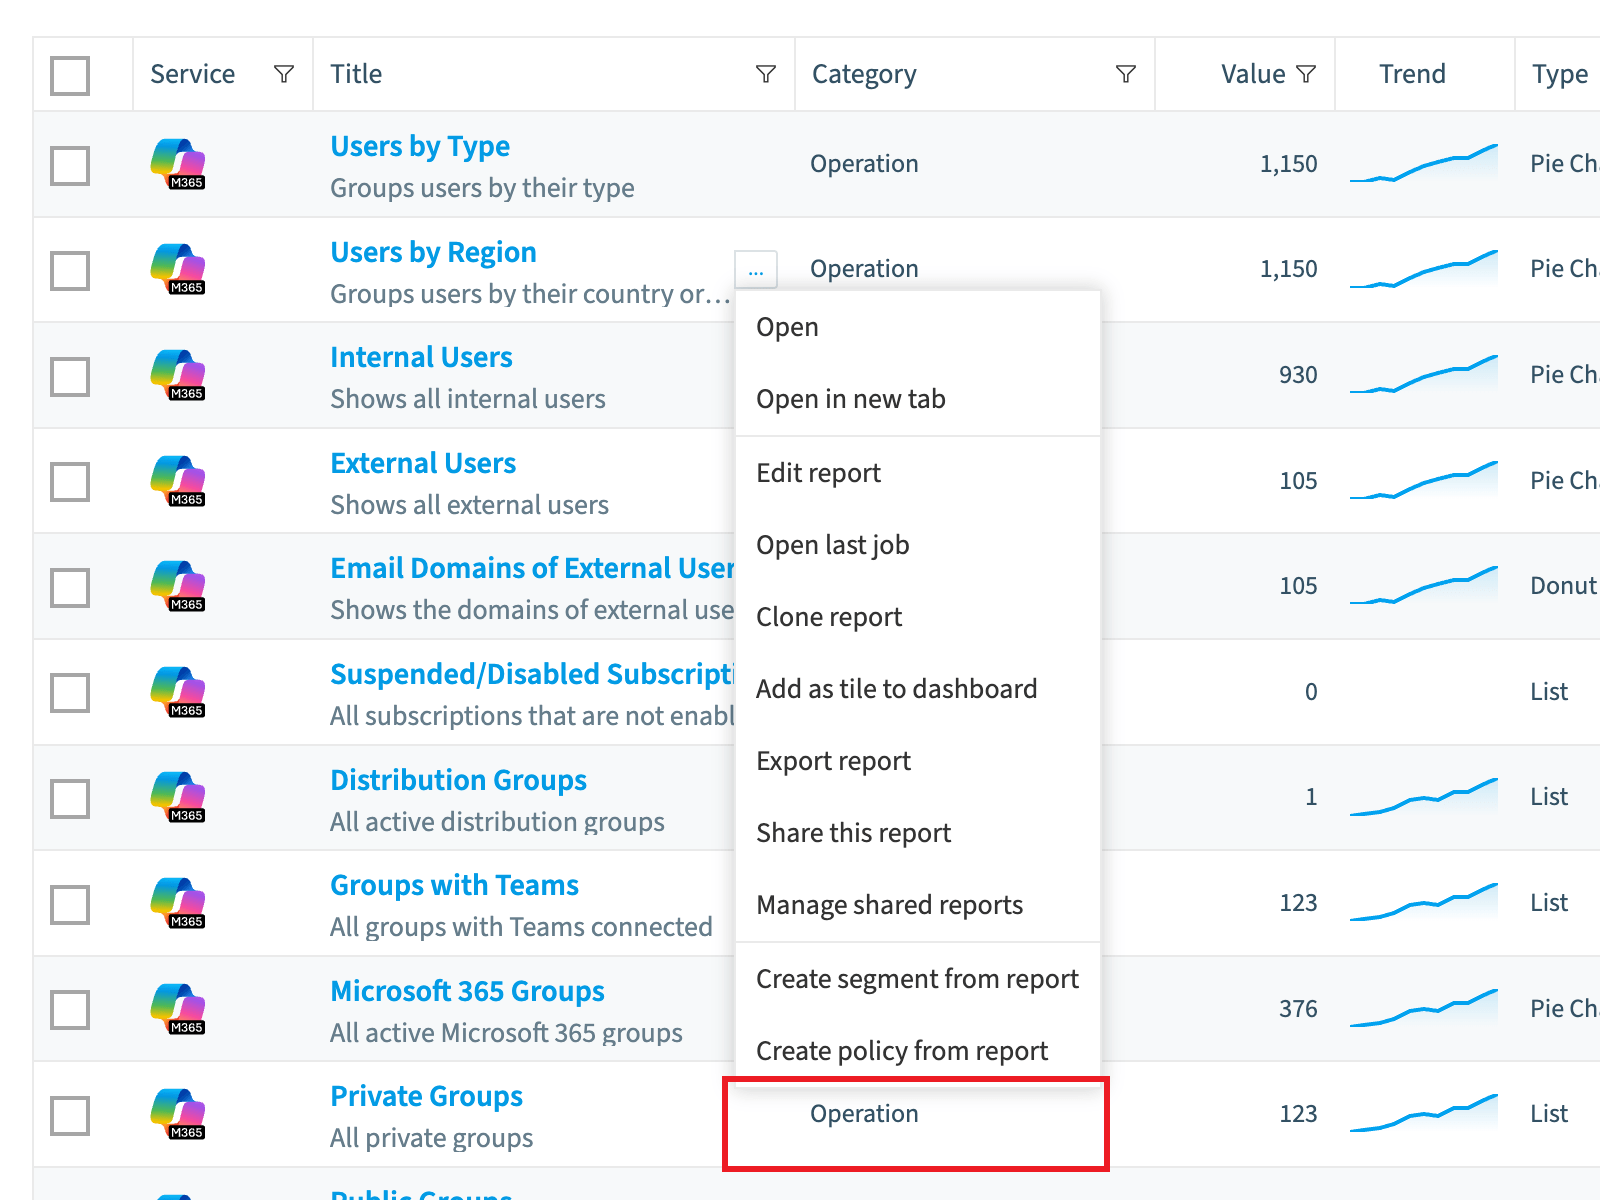Click M365 icon in Microsoft 365 Groups row
This screenshot has height=1200, width=1600.
pos(178,1009)
